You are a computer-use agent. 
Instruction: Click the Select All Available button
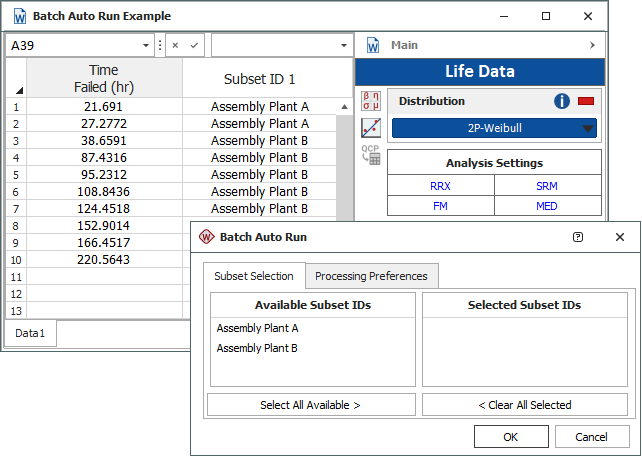tap(311, 405)
